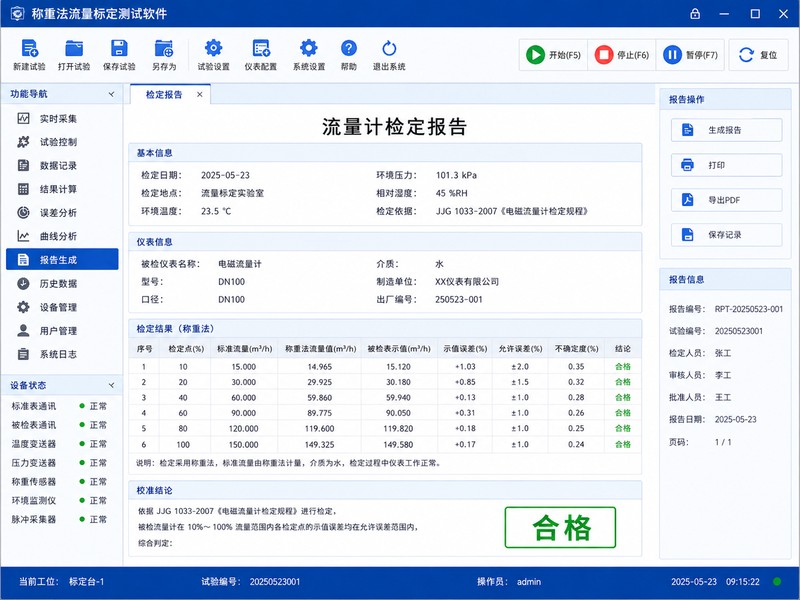Click the 生成报告 button

click(x=726, y=130)
